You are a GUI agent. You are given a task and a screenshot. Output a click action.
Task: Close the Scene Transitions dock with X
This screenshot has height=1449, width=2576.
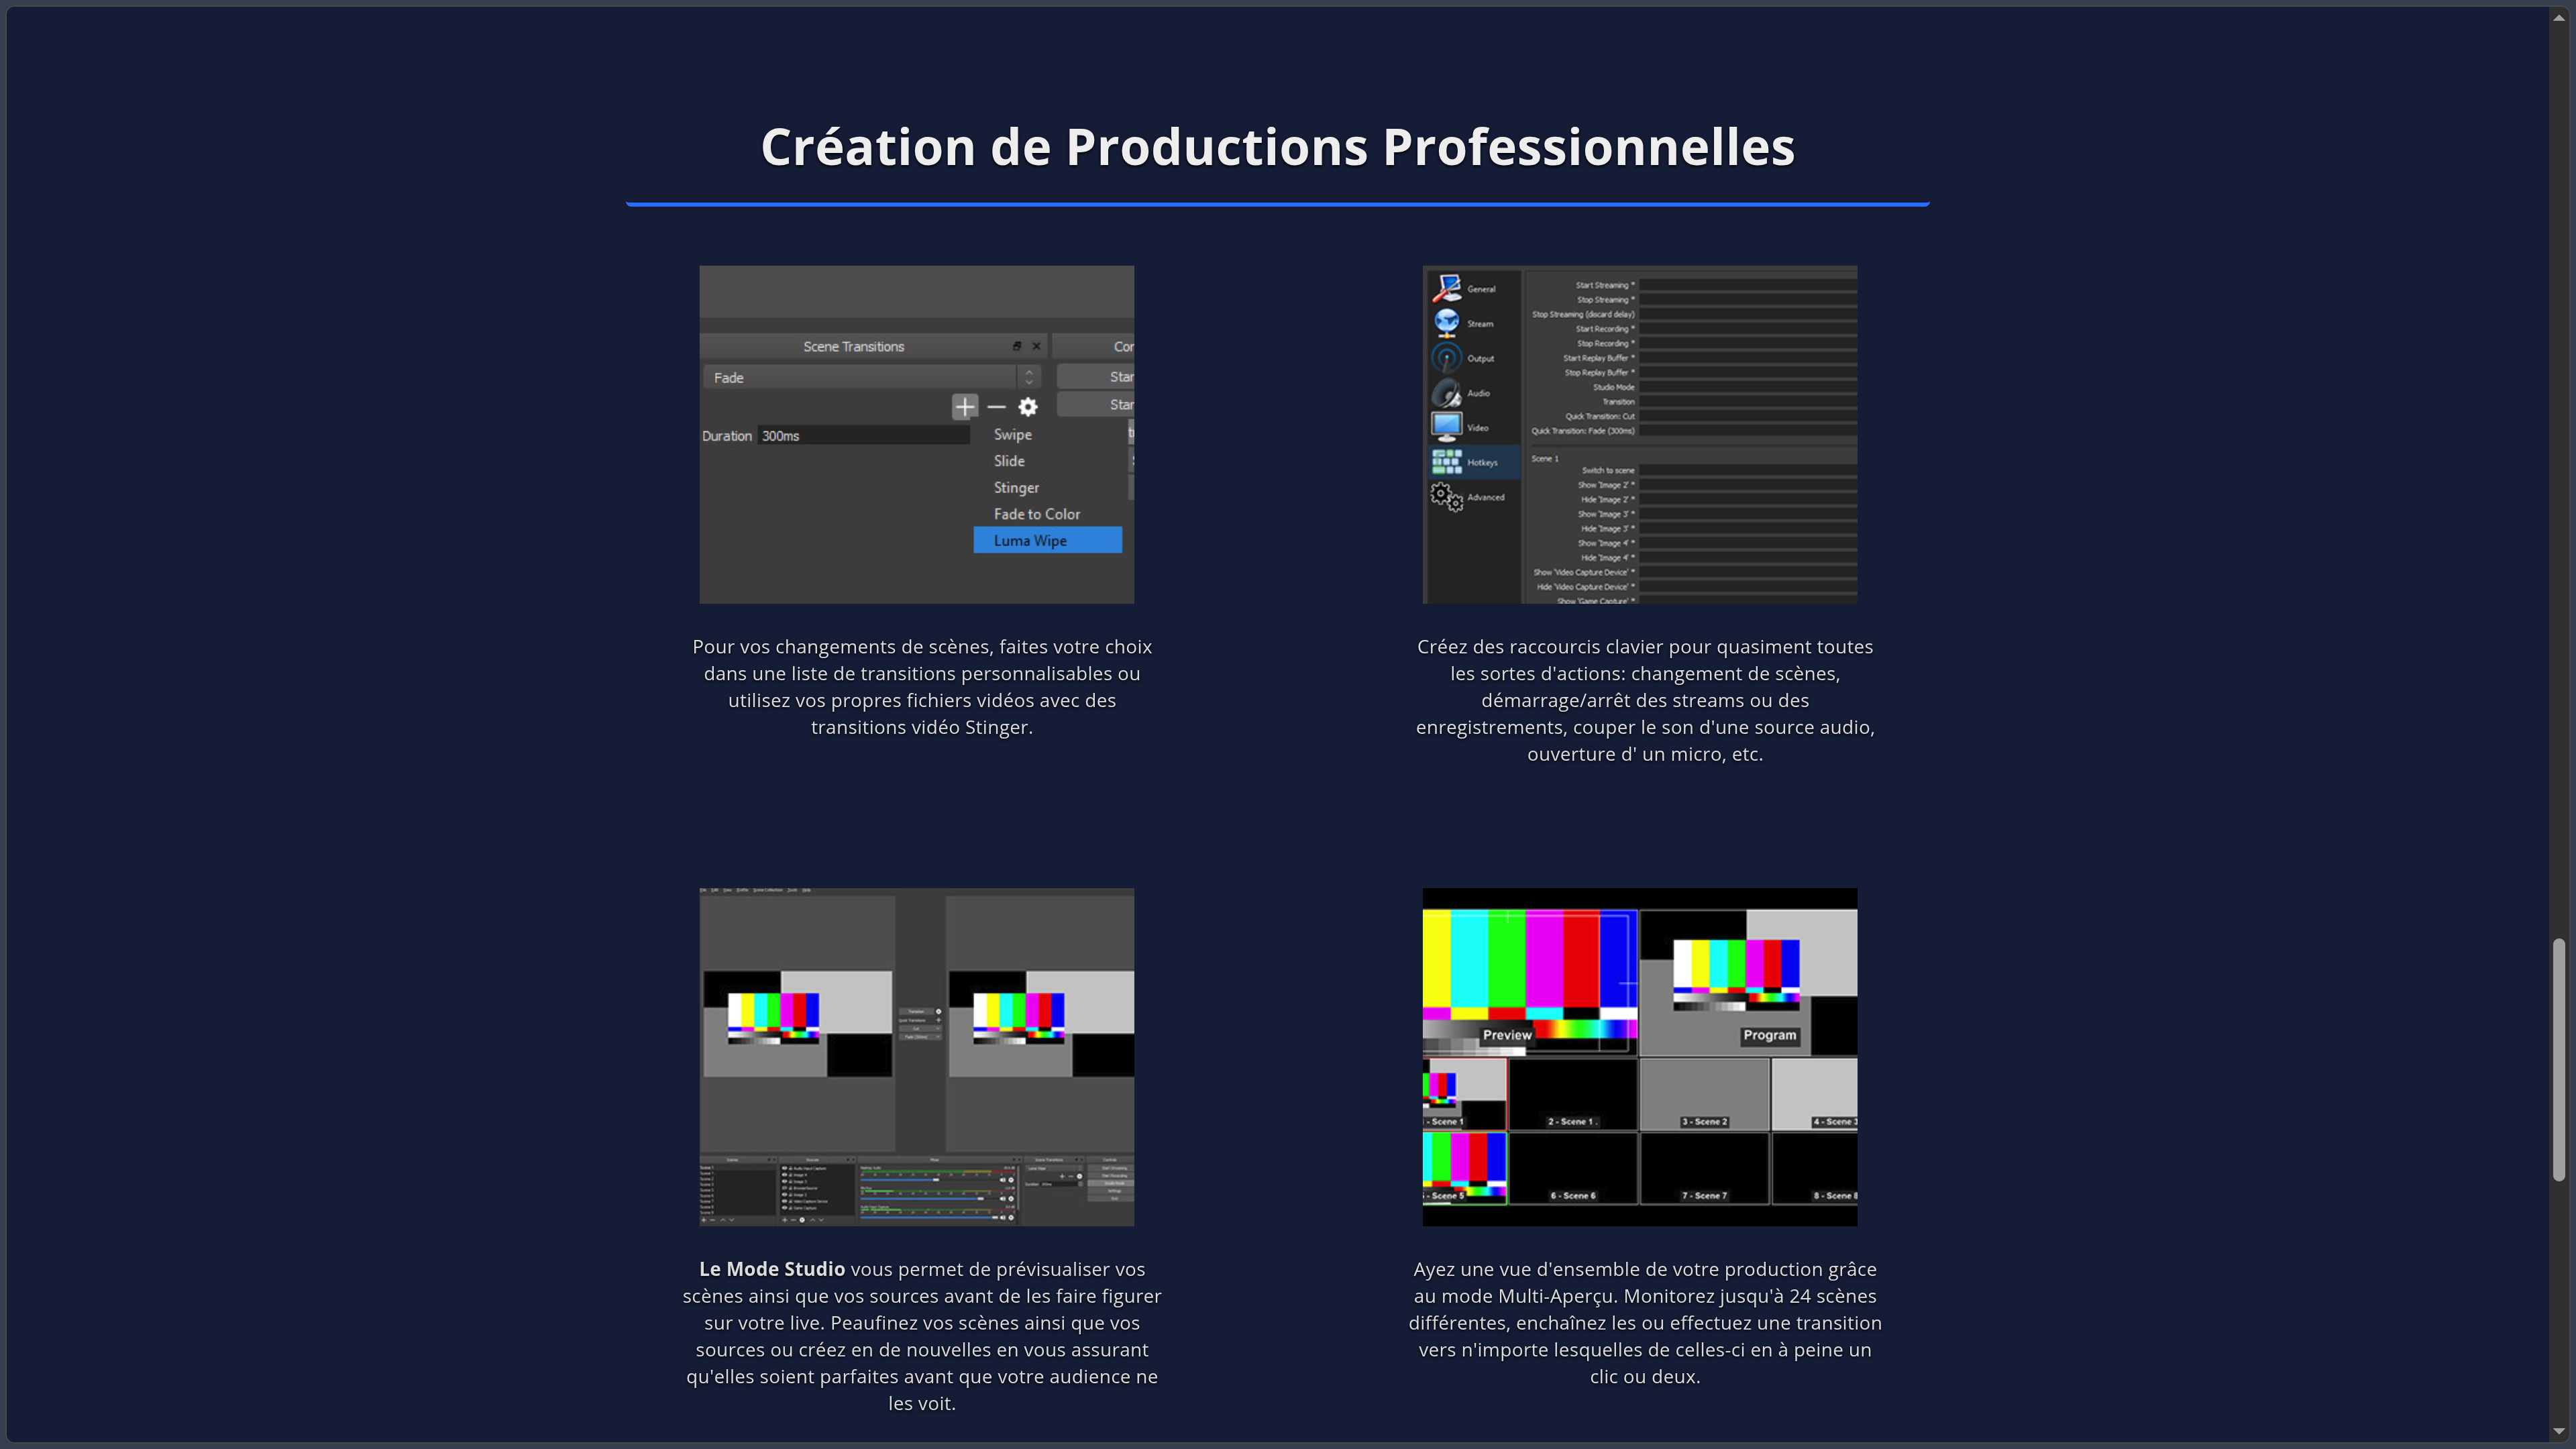coord(1036,346)
